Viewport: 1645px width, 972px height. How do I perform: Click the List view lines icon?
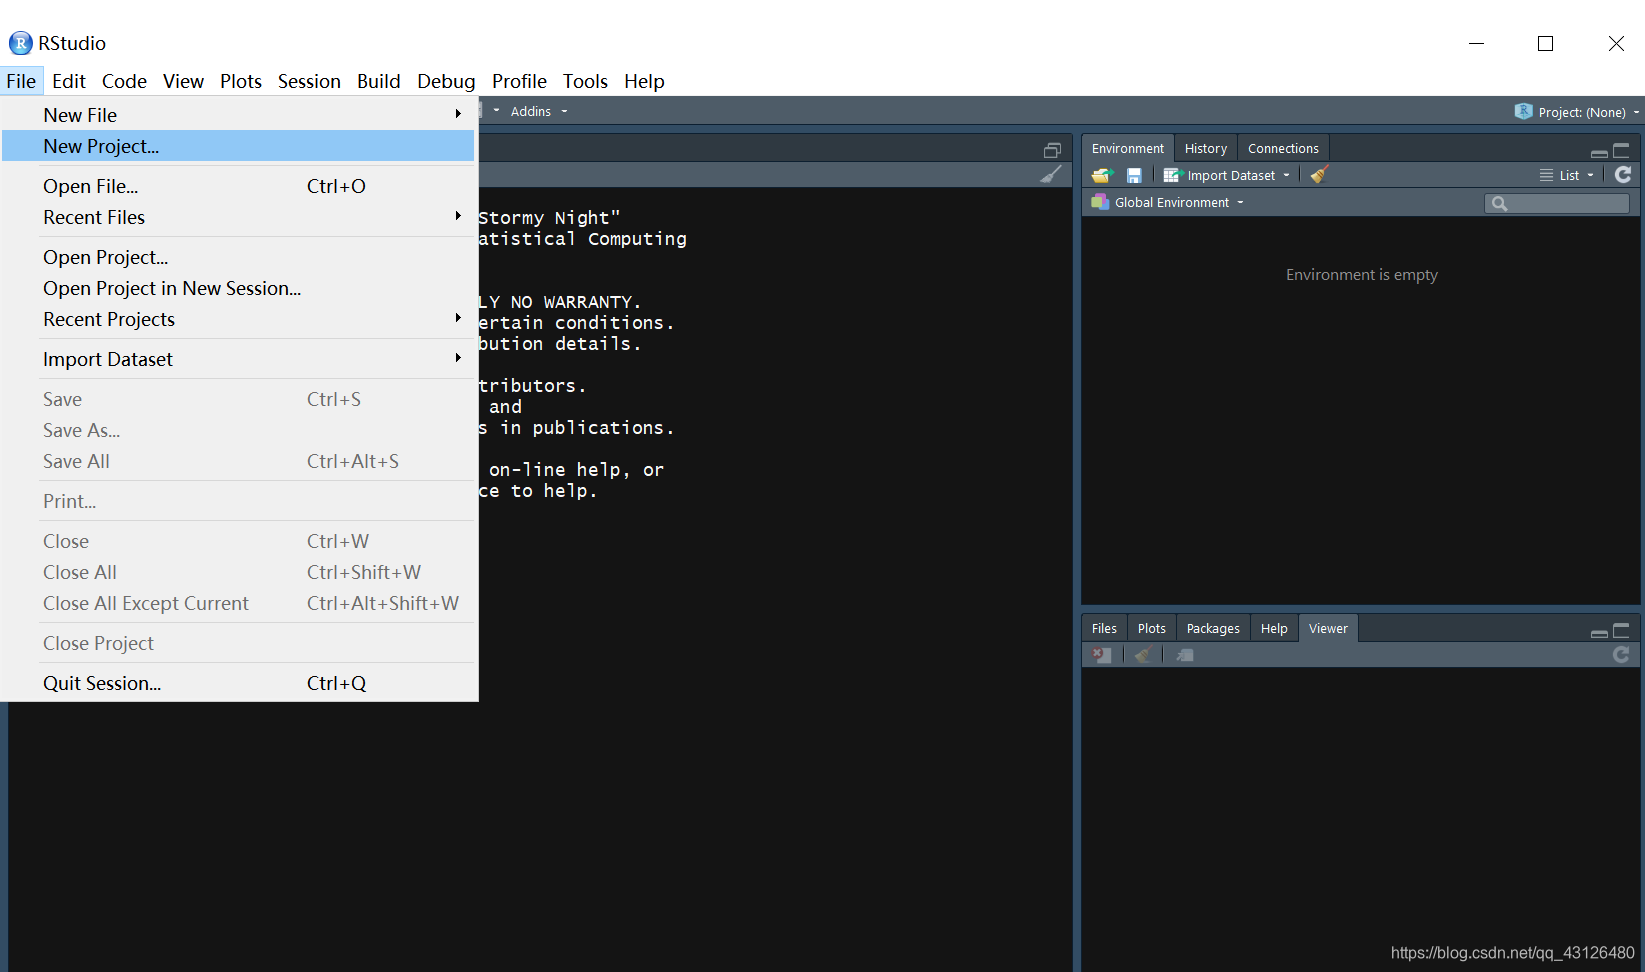click(1546, 175)
